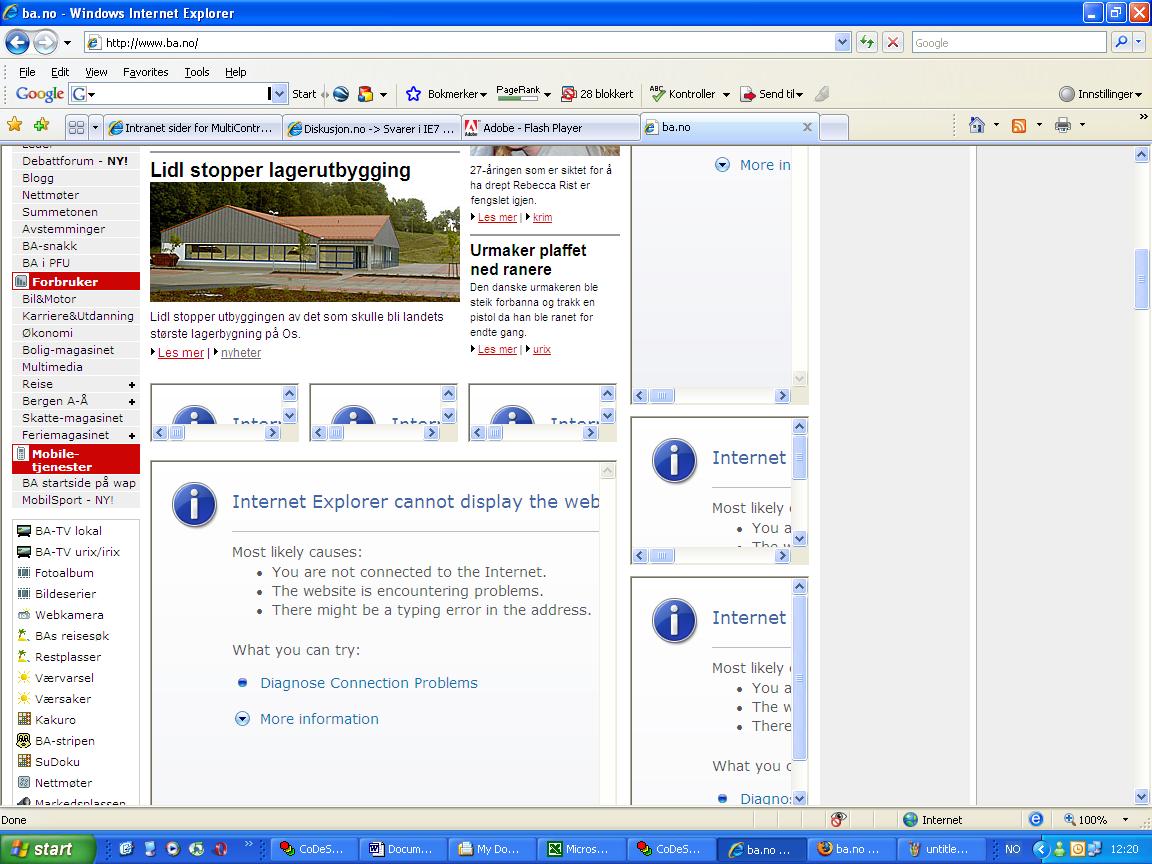Click the Print icon in the command bar
This screenshot has height=864, width=1152.
(x=1062, y=126)
